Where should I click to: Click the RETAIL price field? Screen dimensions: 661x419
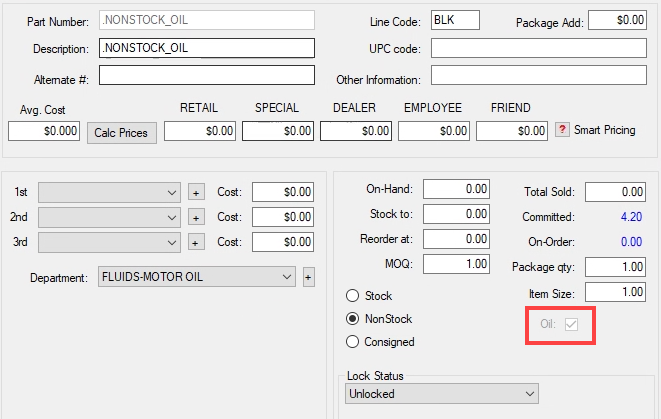[x=200, y=131]
